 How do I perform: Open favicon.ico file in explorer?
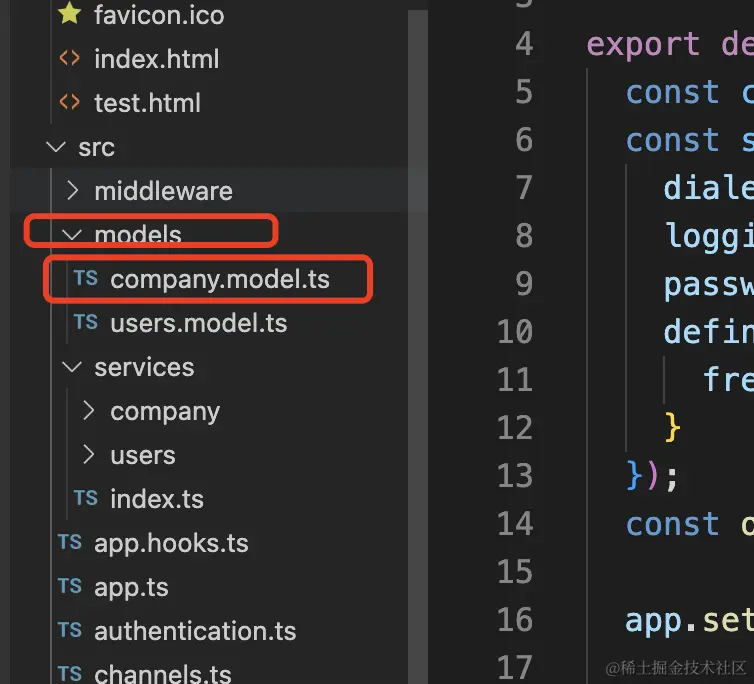(x=159, y=15)
